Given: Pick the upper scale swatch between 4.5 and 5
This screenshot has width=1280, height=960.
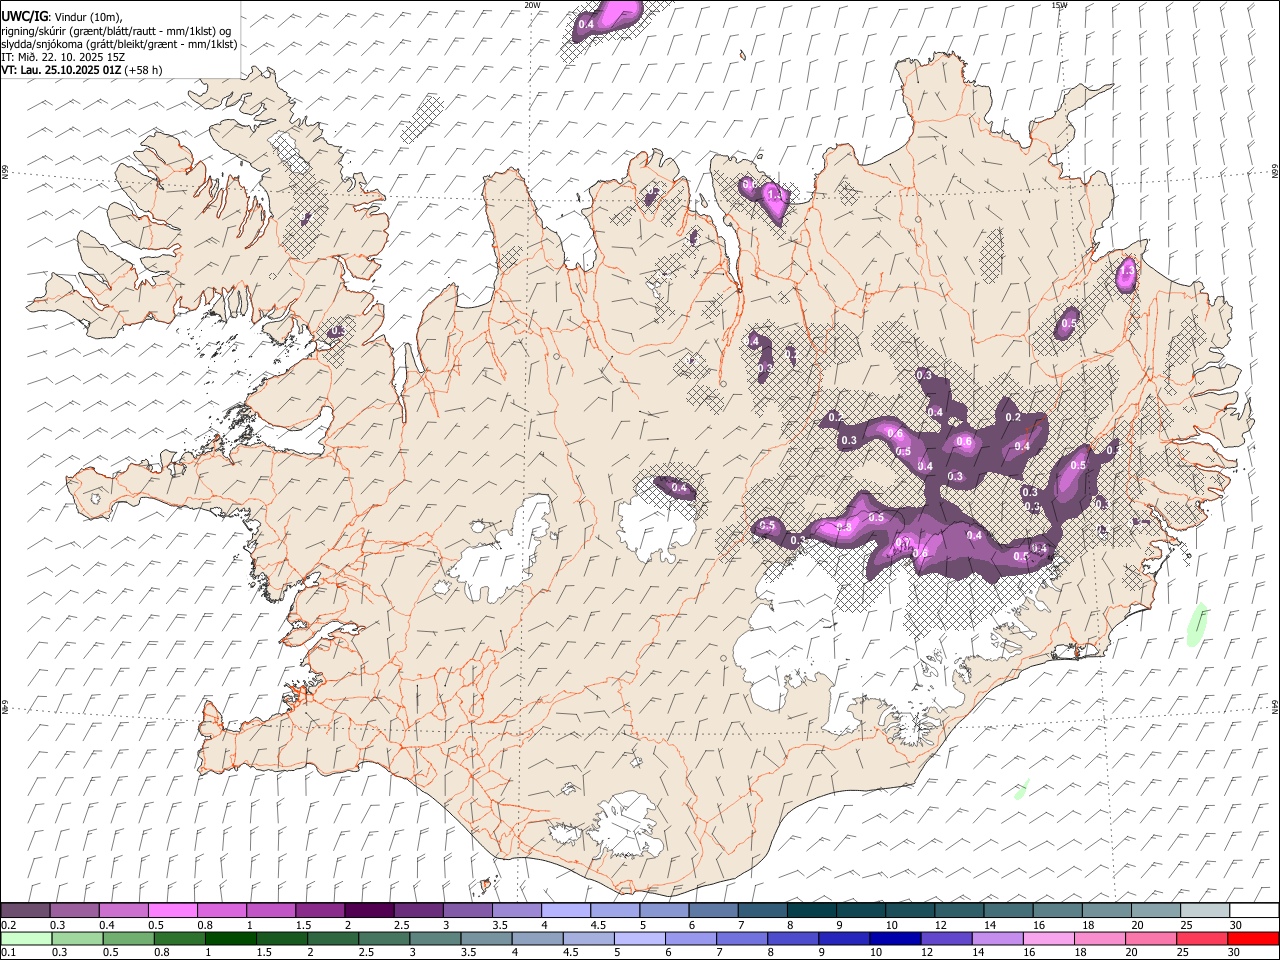Looking at the screenshot, I should (615, 910).
